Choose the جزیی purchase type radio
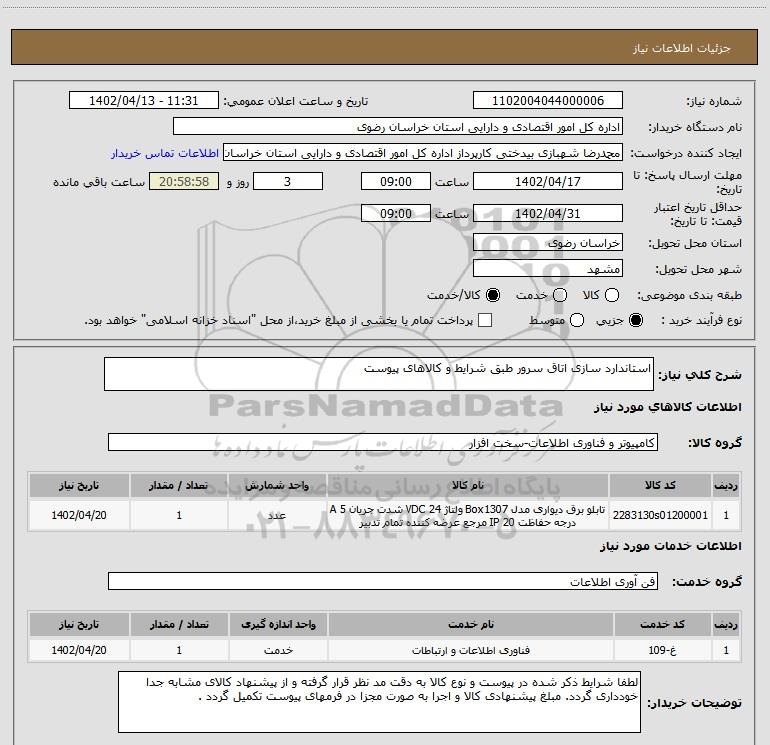This screenshot has width=770, height=745. [x=635, y=320]
